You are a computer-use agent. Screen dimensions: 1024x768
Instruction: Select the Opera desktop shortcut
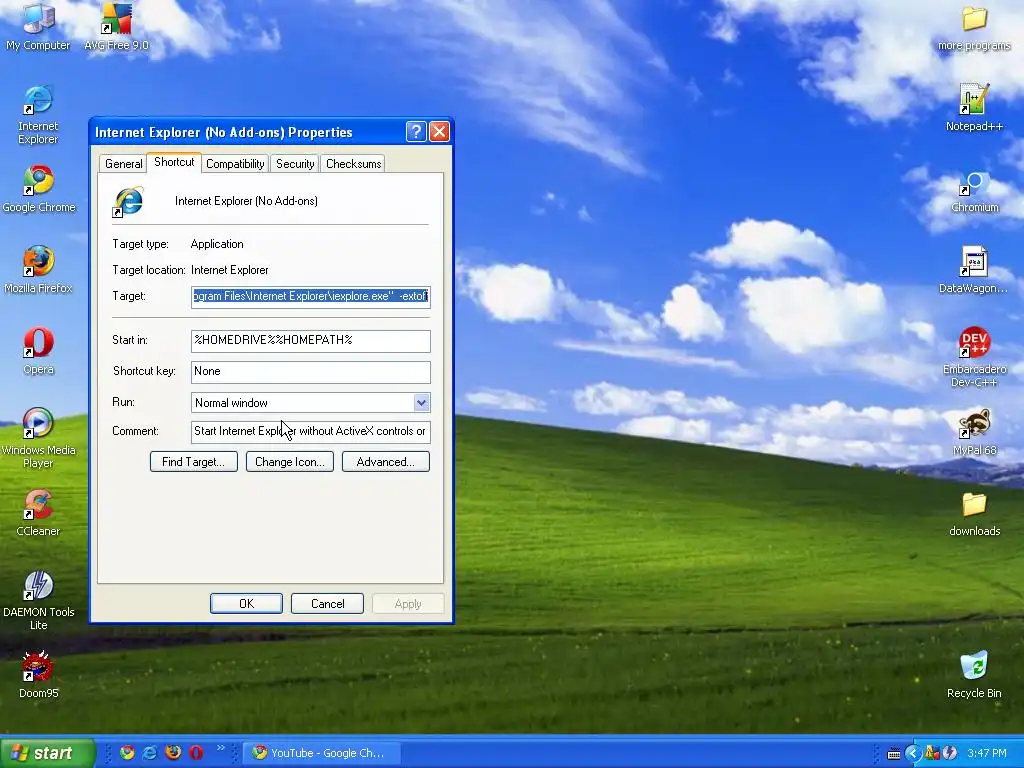(38, 351)
